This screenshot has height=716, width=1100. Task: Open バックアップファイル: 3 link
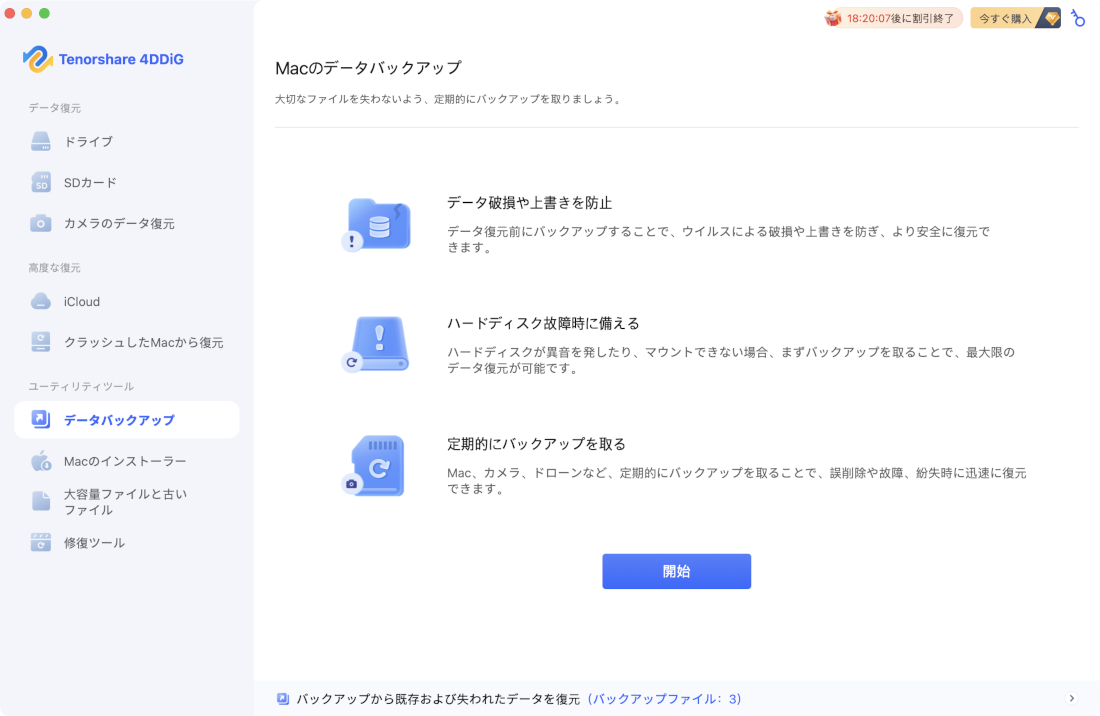664,698
